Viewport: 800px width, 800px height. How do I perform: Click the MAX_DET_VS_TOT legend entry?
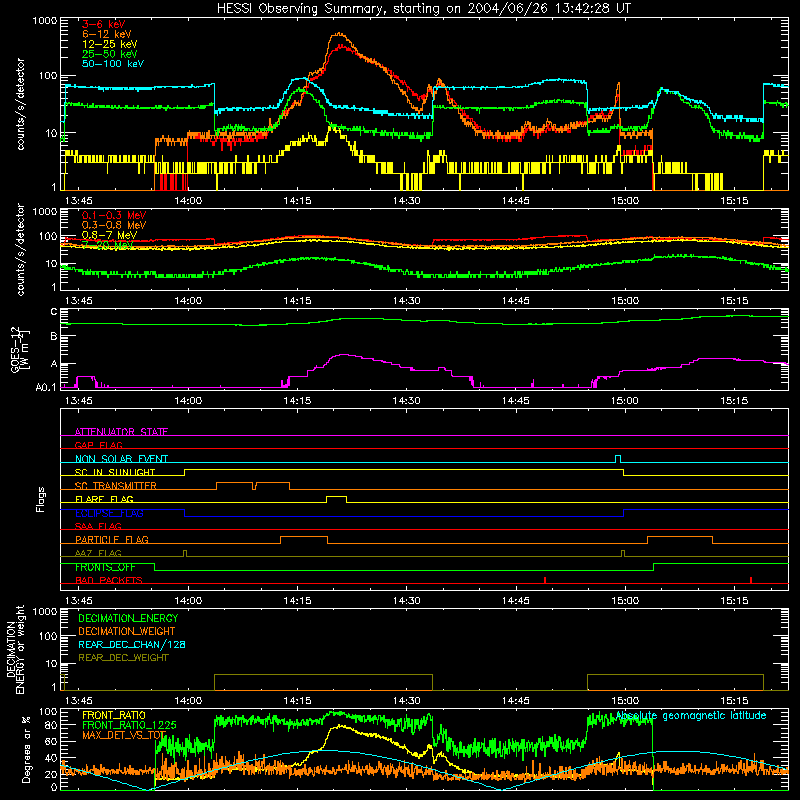click(124, 735)
